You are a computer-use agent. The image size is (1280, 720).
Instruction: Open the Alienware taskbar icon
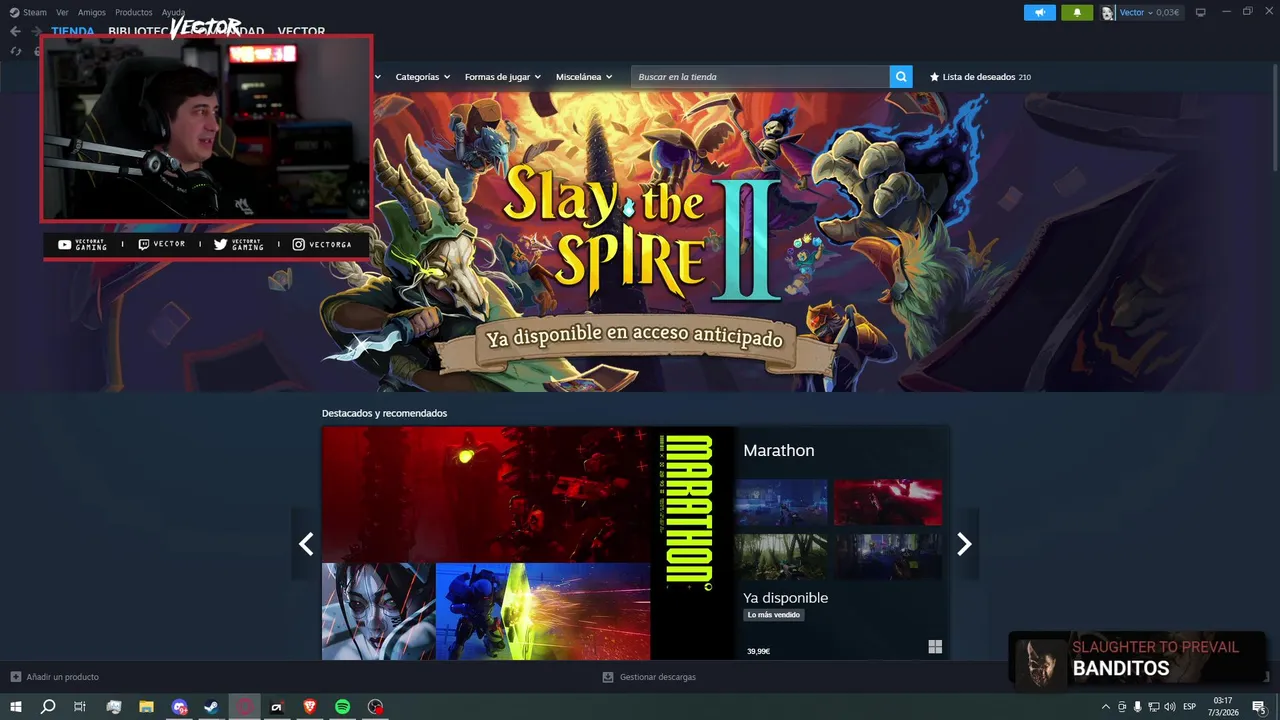pos(277,707)
